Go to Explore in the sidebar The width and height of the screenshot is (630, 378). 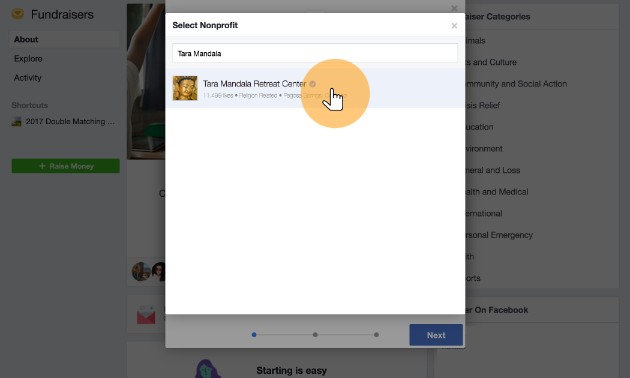click(28, 59)
